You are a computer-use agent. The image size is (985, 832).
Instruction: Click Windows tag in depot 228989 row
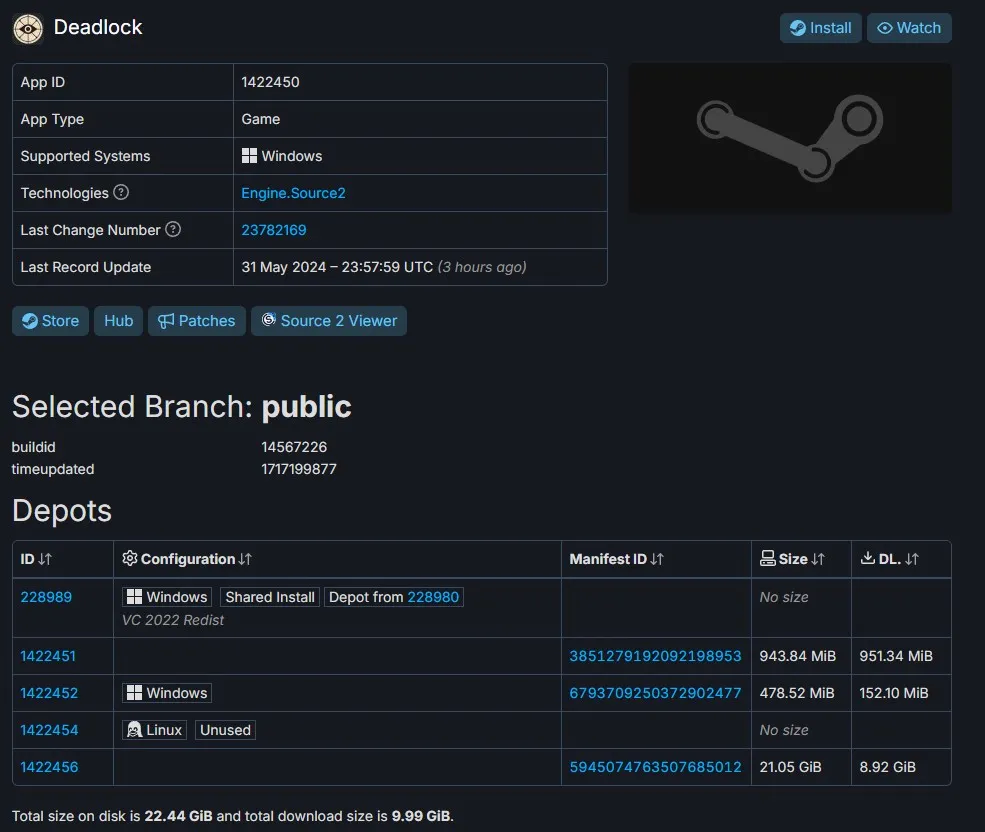166,597
